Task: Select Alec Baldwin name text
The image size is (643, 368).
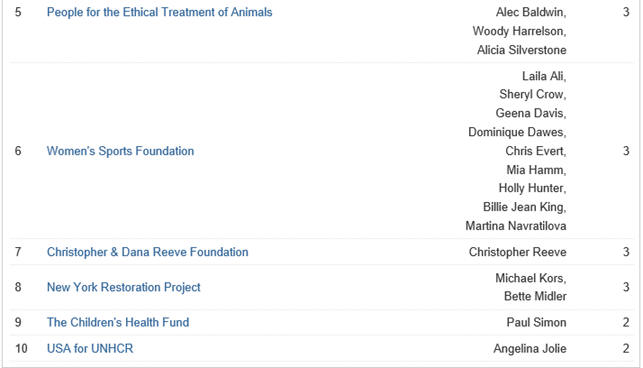Action: 529,12
